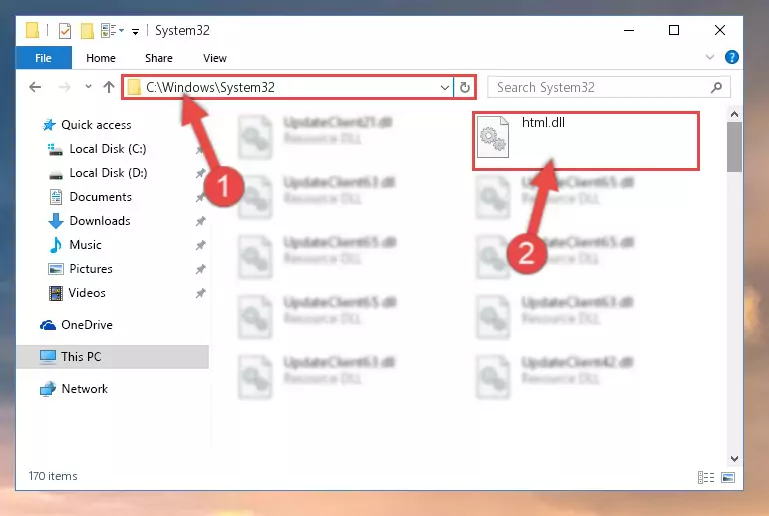Open the address bar history dropdown

[x=444, y=88]
